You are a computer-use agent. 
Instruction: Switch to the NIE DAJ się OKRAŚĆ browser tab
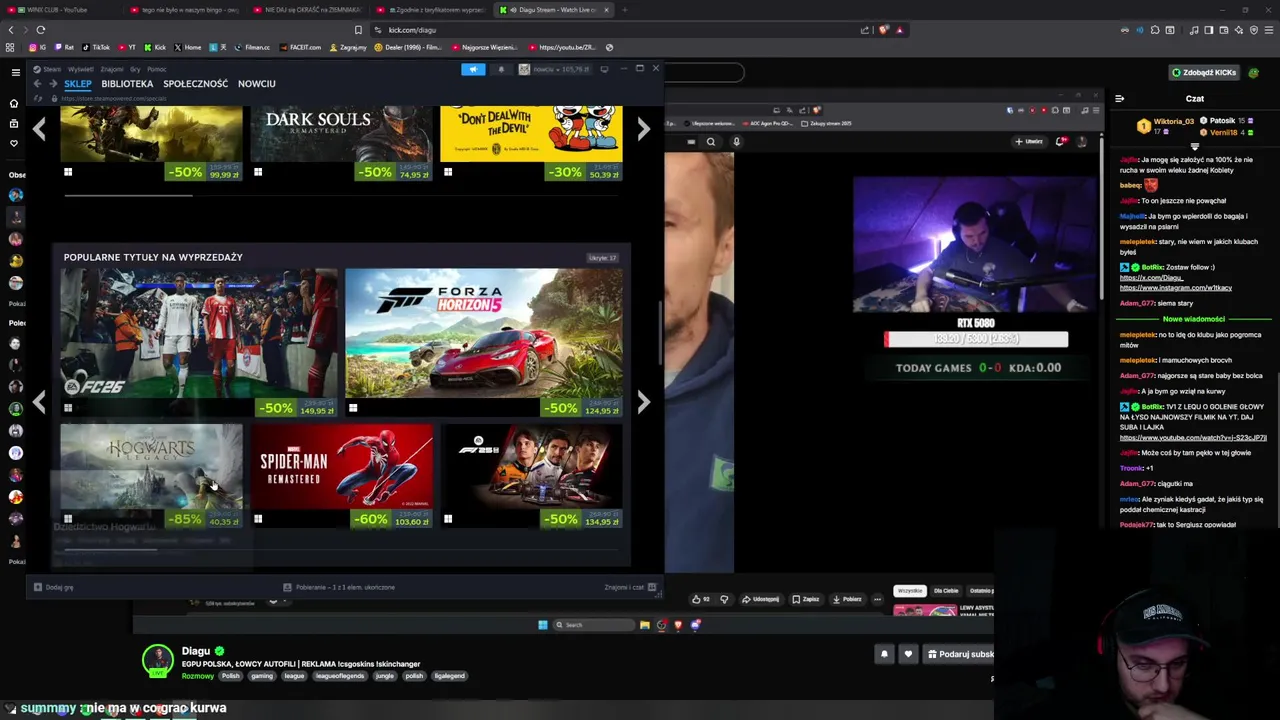pyautogui.click(x=306, y=10)
